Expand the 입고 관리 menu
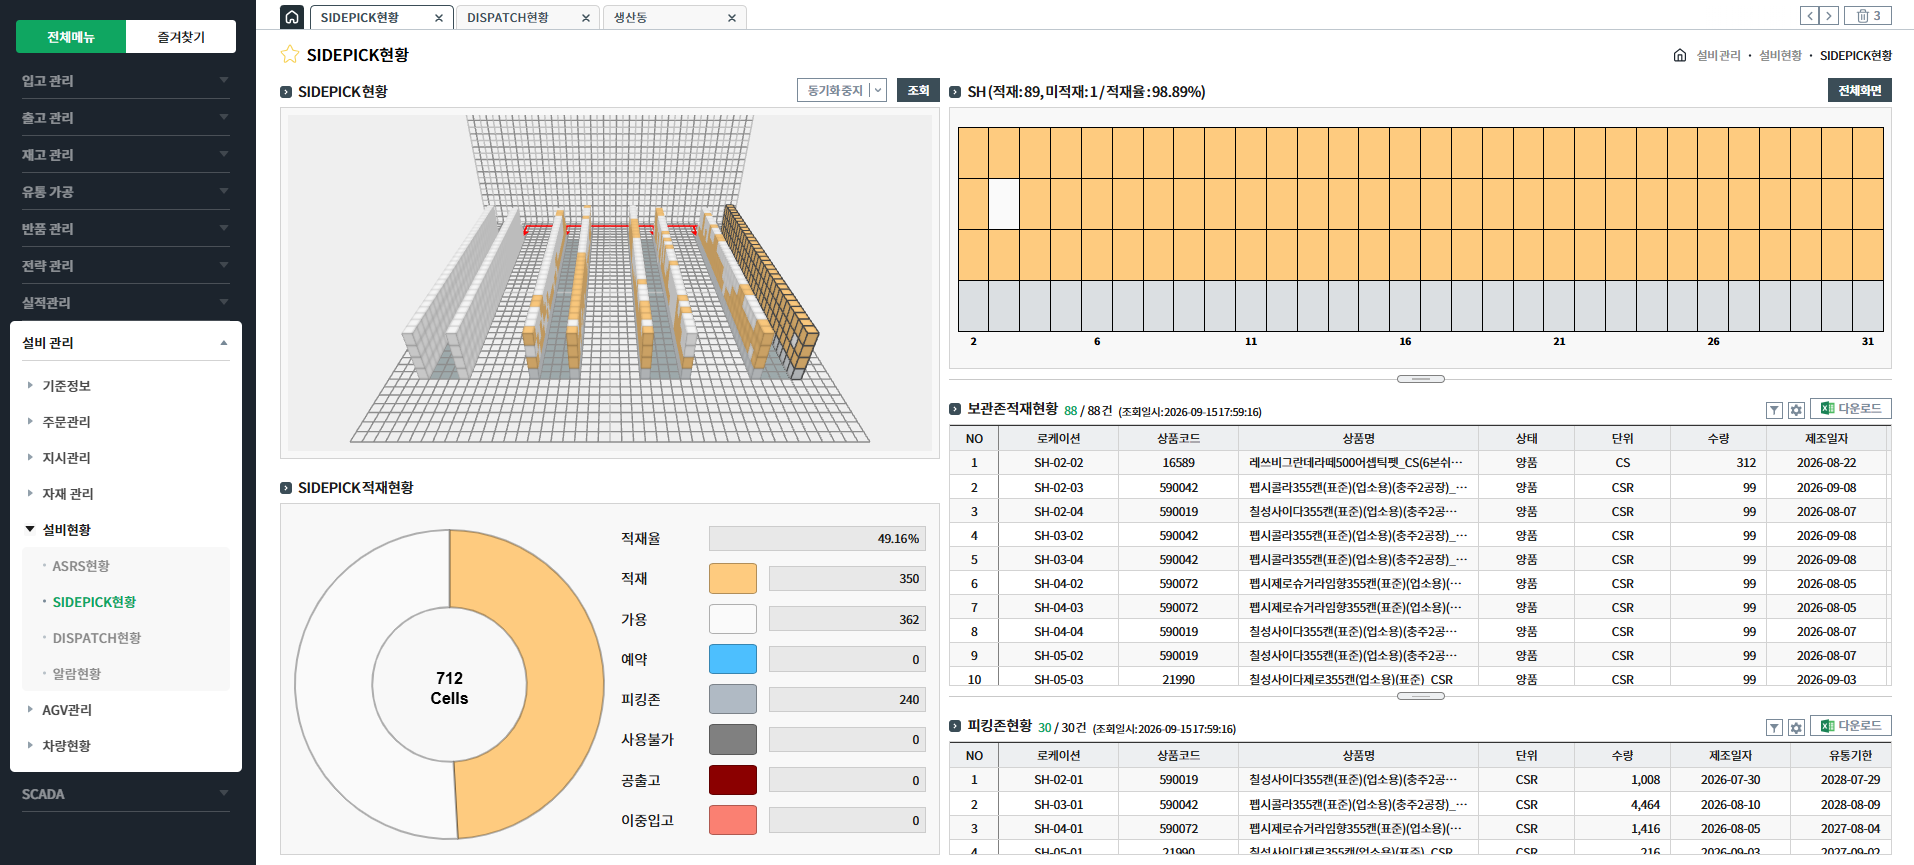This screenshot has height=865, width=1914. coord(126,80)
